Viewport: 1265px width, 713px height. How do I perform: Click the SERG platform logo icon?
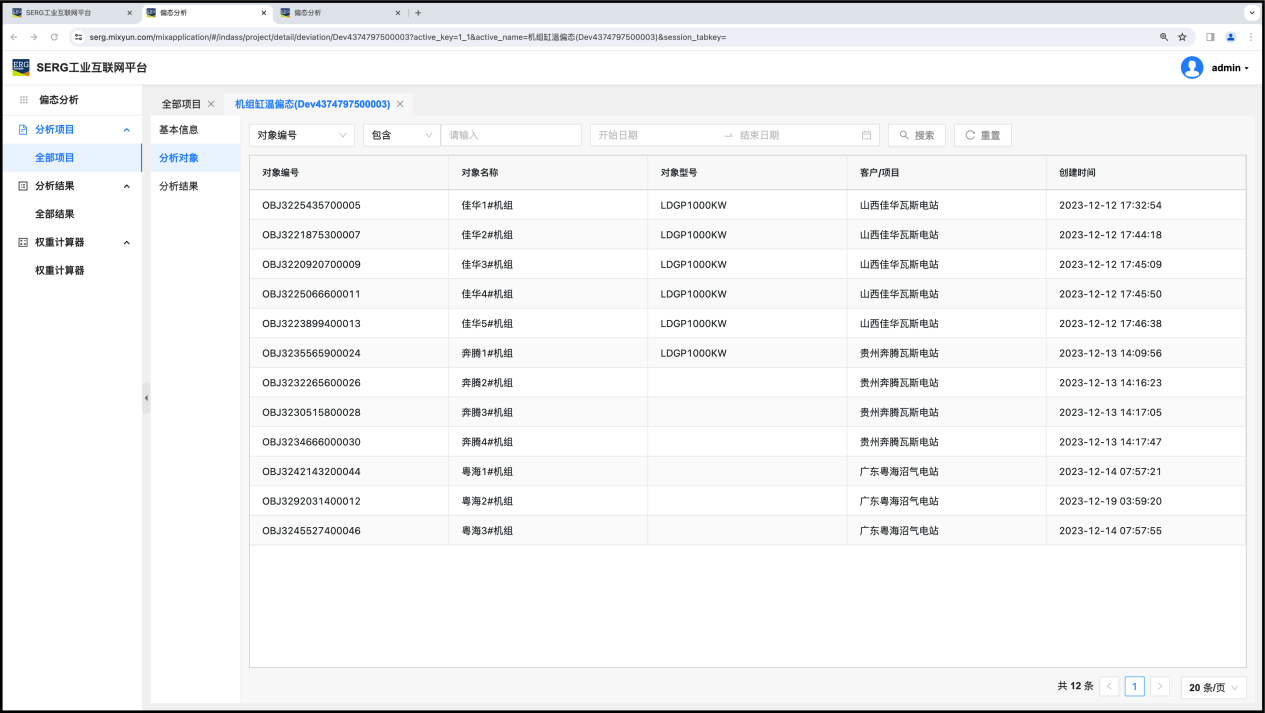click(21, 67)
